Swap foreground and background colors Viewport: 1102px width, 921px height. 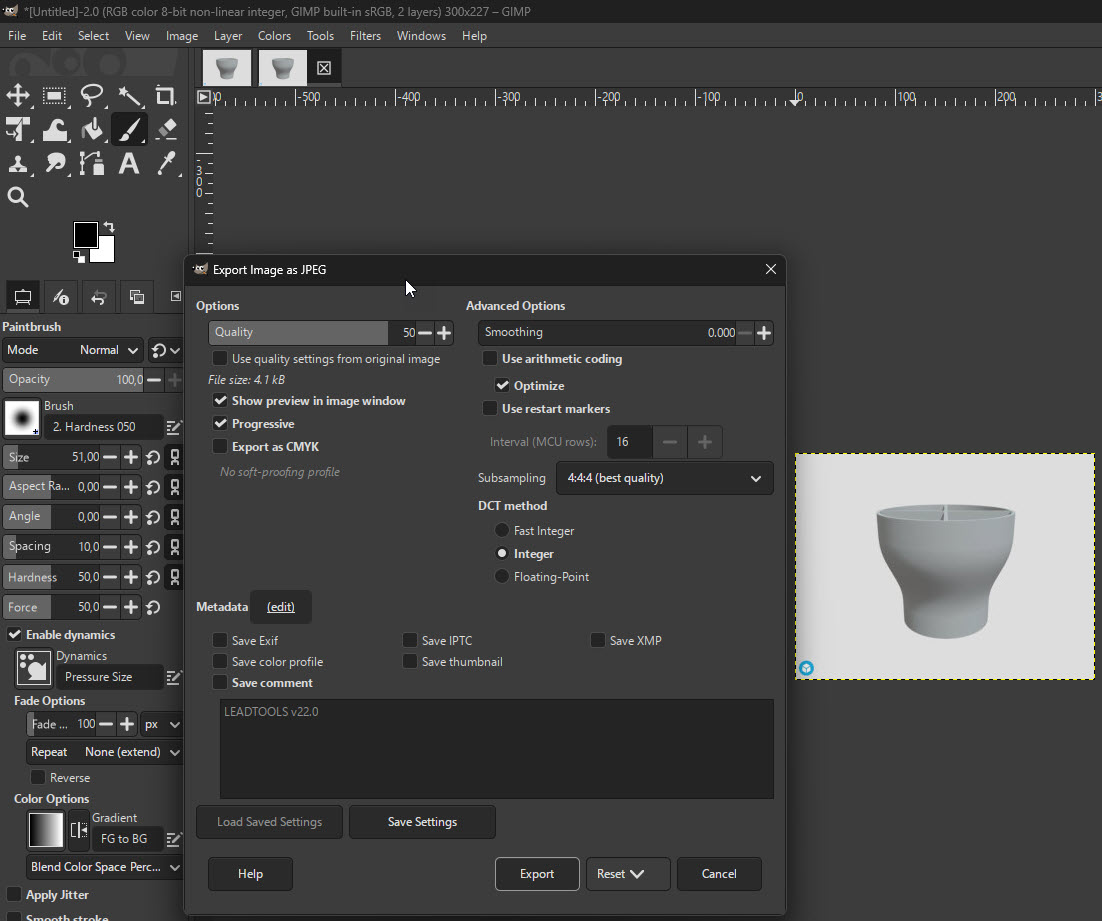(110, 226)
